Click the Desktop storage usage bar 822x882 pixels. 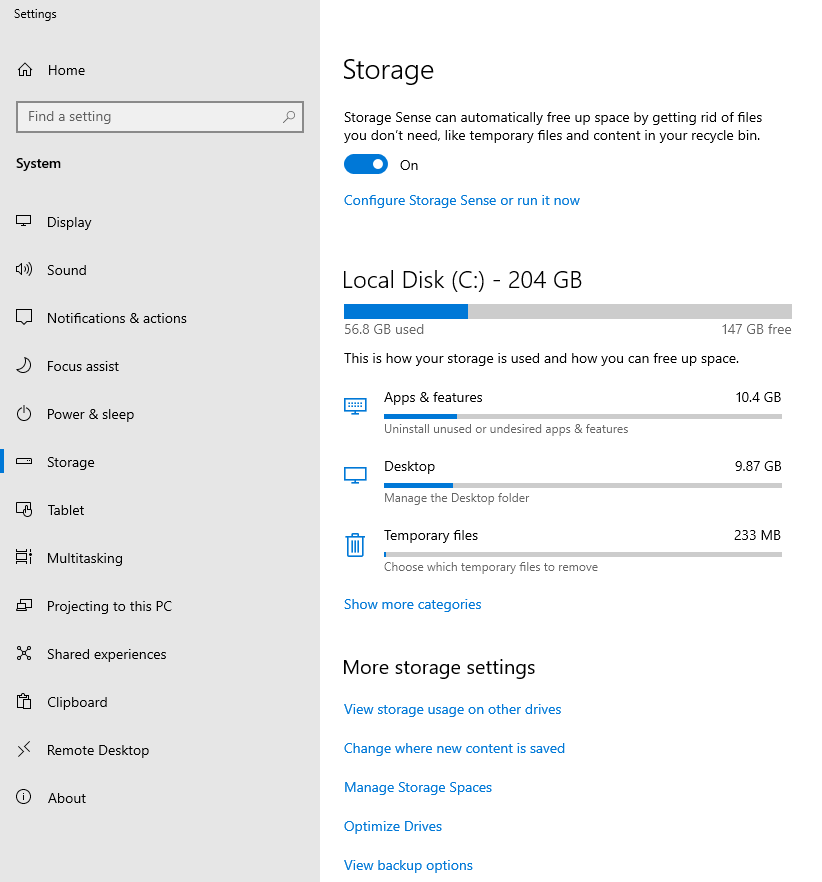(x=583, y=485)
